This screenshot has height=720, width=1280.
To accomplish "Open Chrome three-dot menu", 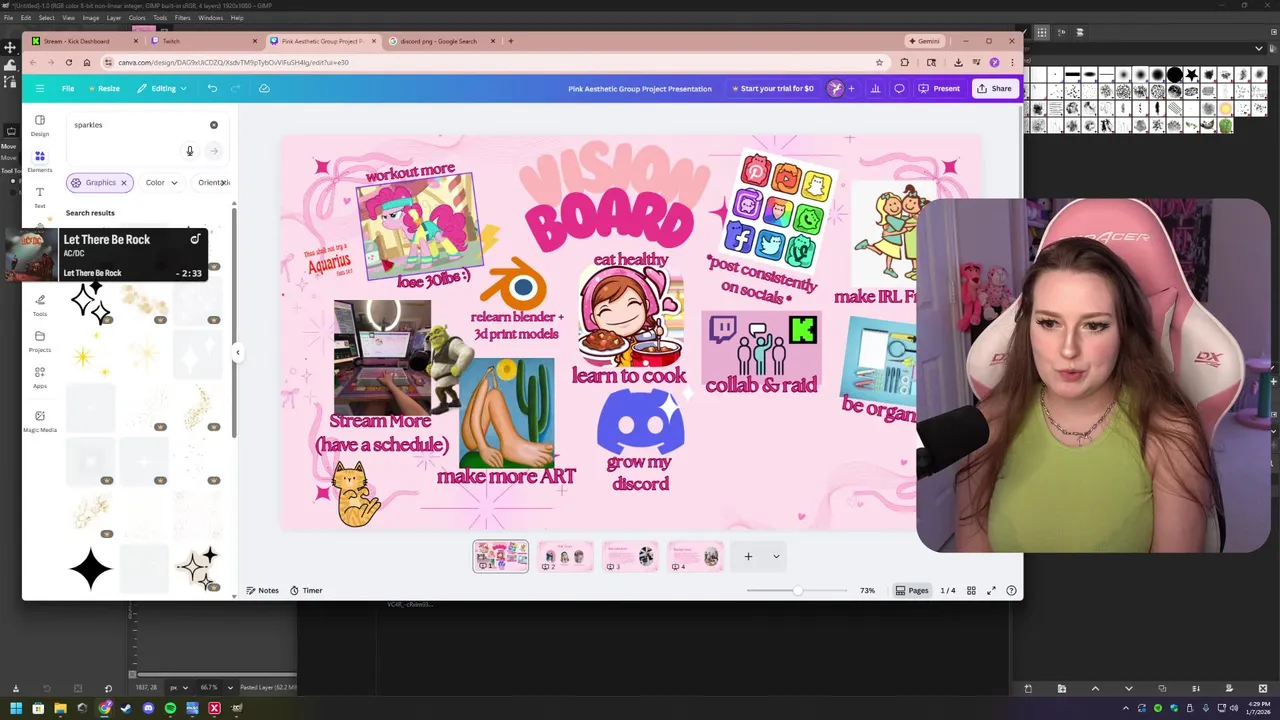I will click(1012, 62).
